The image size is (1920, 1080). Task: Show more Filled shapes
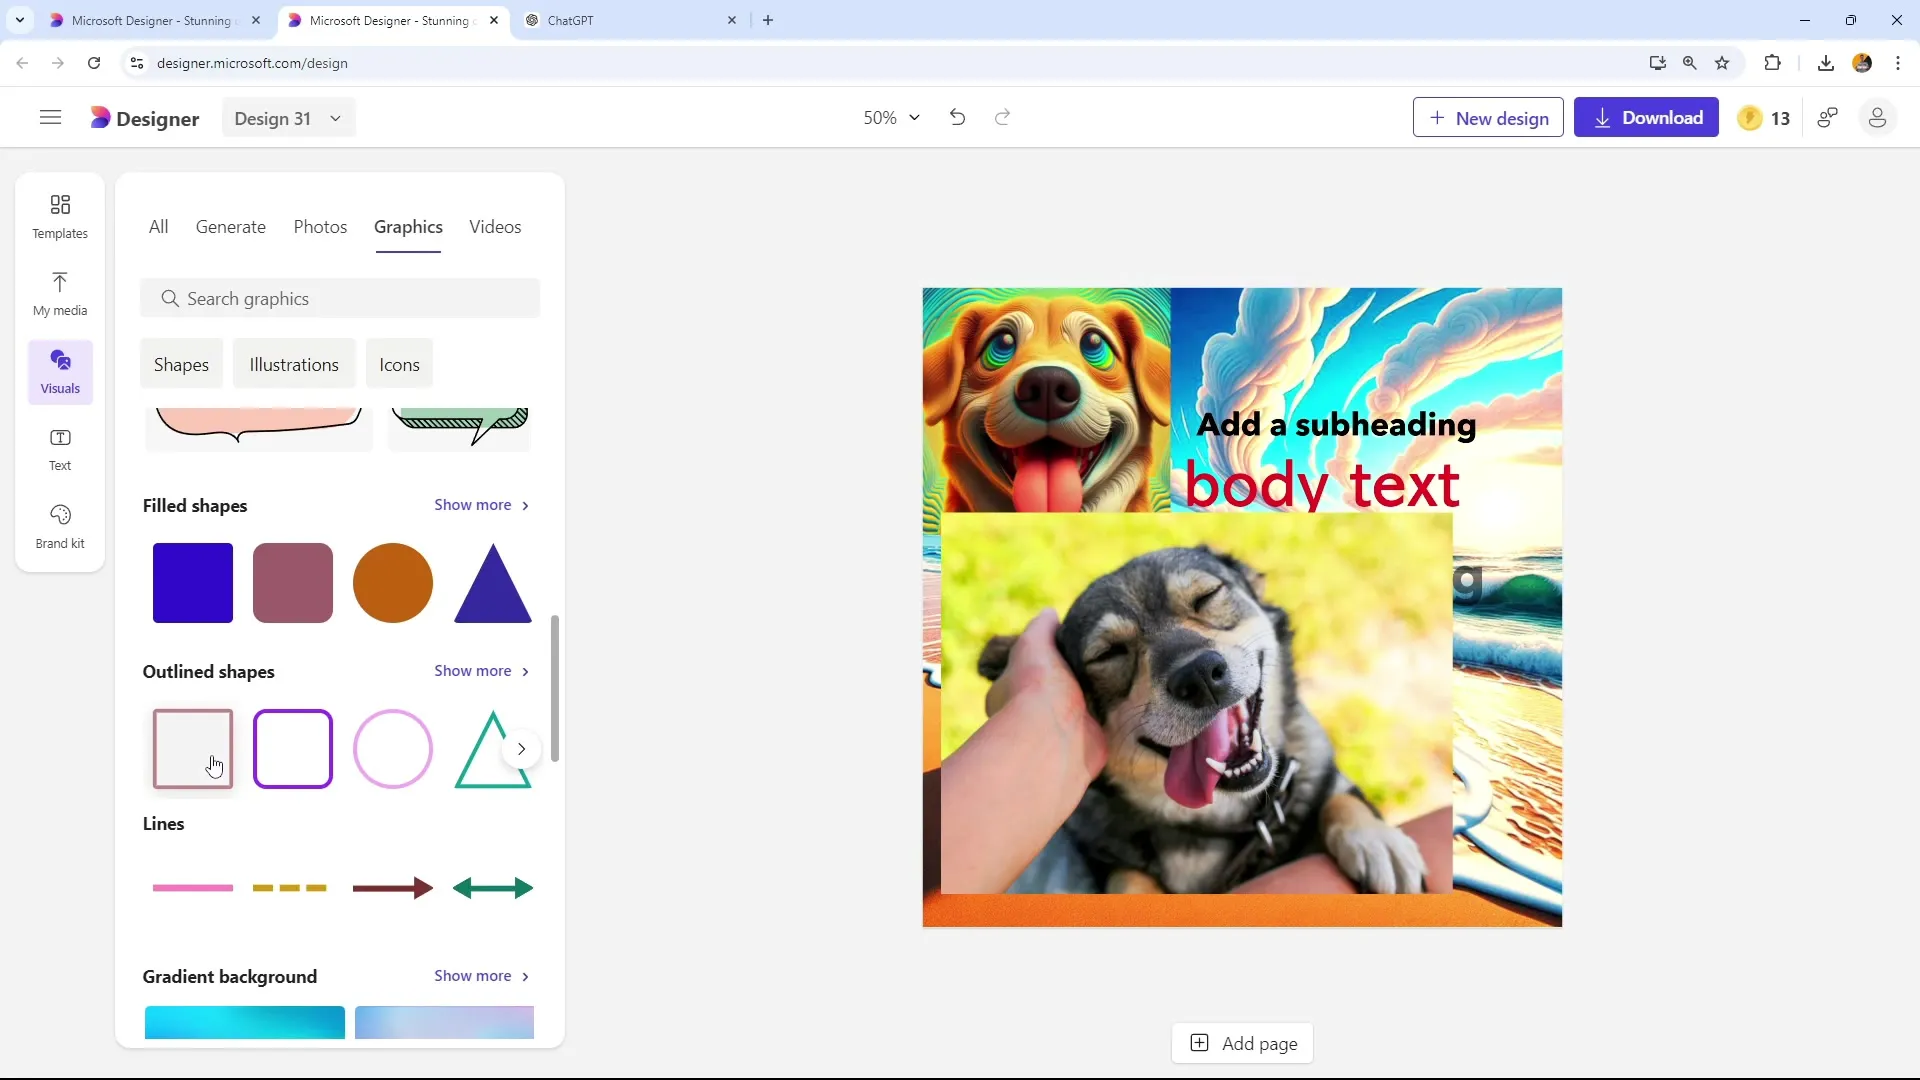tap(482, 505)
